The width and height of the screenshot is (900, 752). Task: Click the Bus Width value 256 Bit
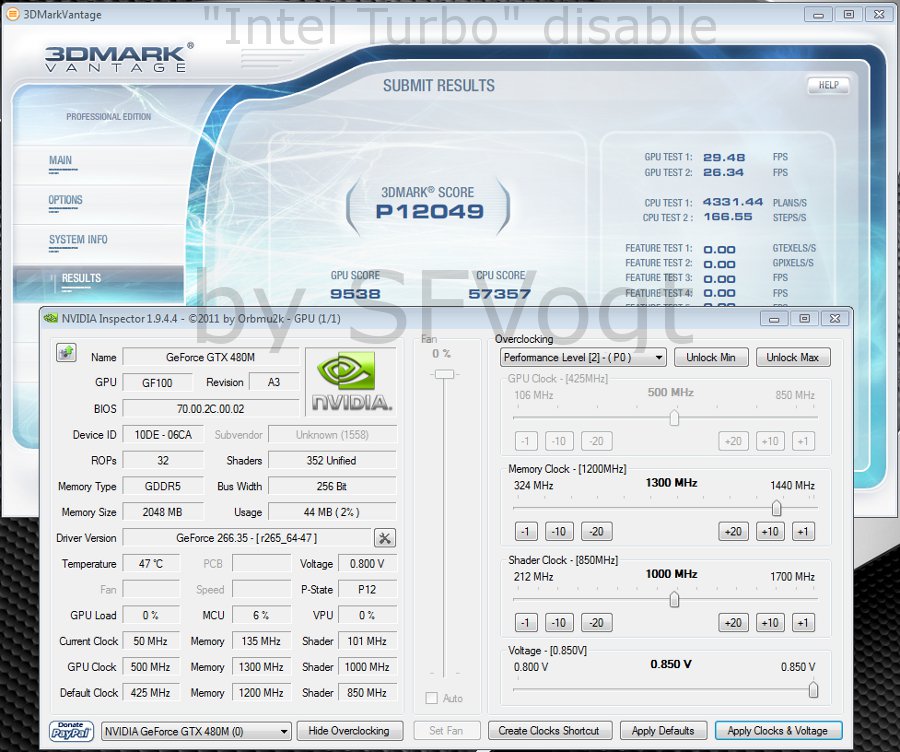[x=332, y=486]
